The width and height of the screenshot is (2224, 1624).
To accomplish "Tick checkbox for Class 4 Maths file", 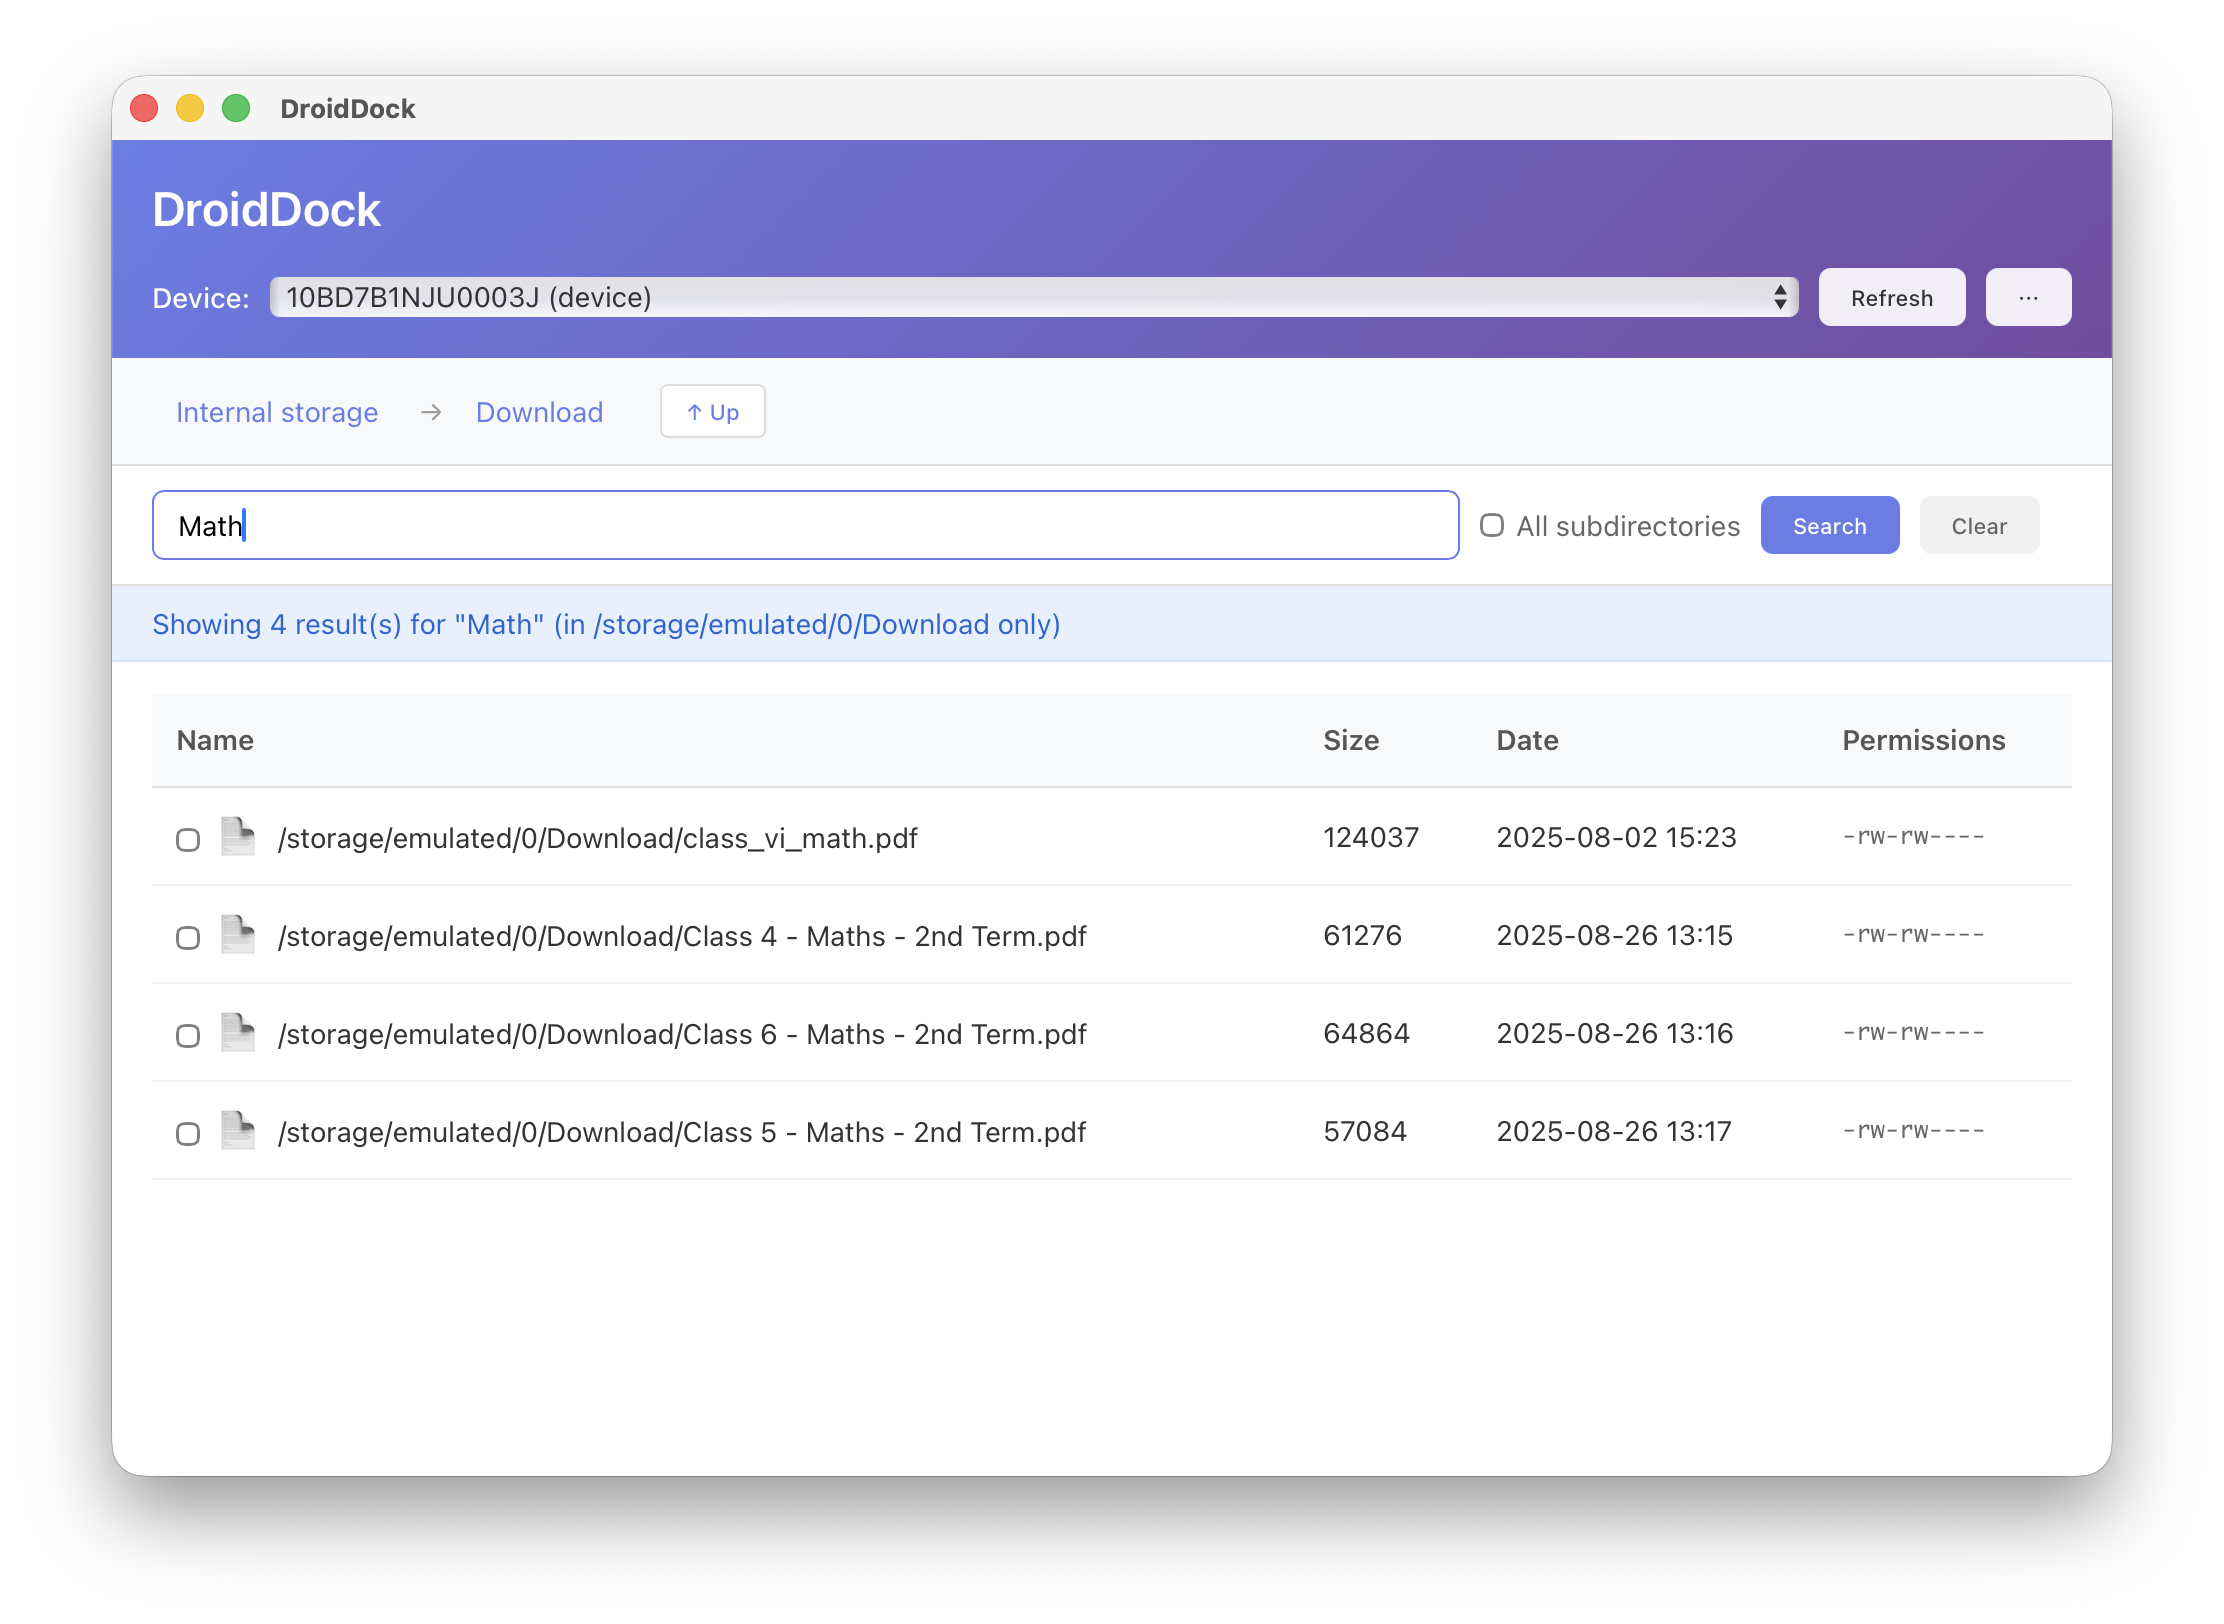I will pyautogui.click(x=188, y=937).
